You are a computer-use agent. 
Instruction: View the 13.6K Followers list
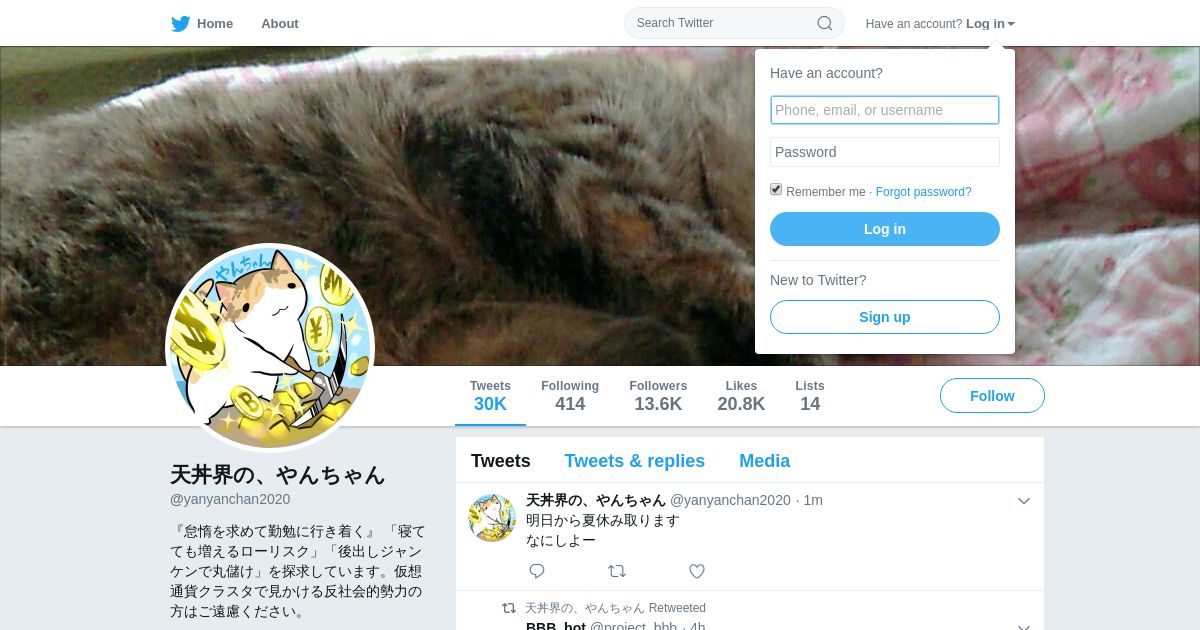tap(658, 396)
